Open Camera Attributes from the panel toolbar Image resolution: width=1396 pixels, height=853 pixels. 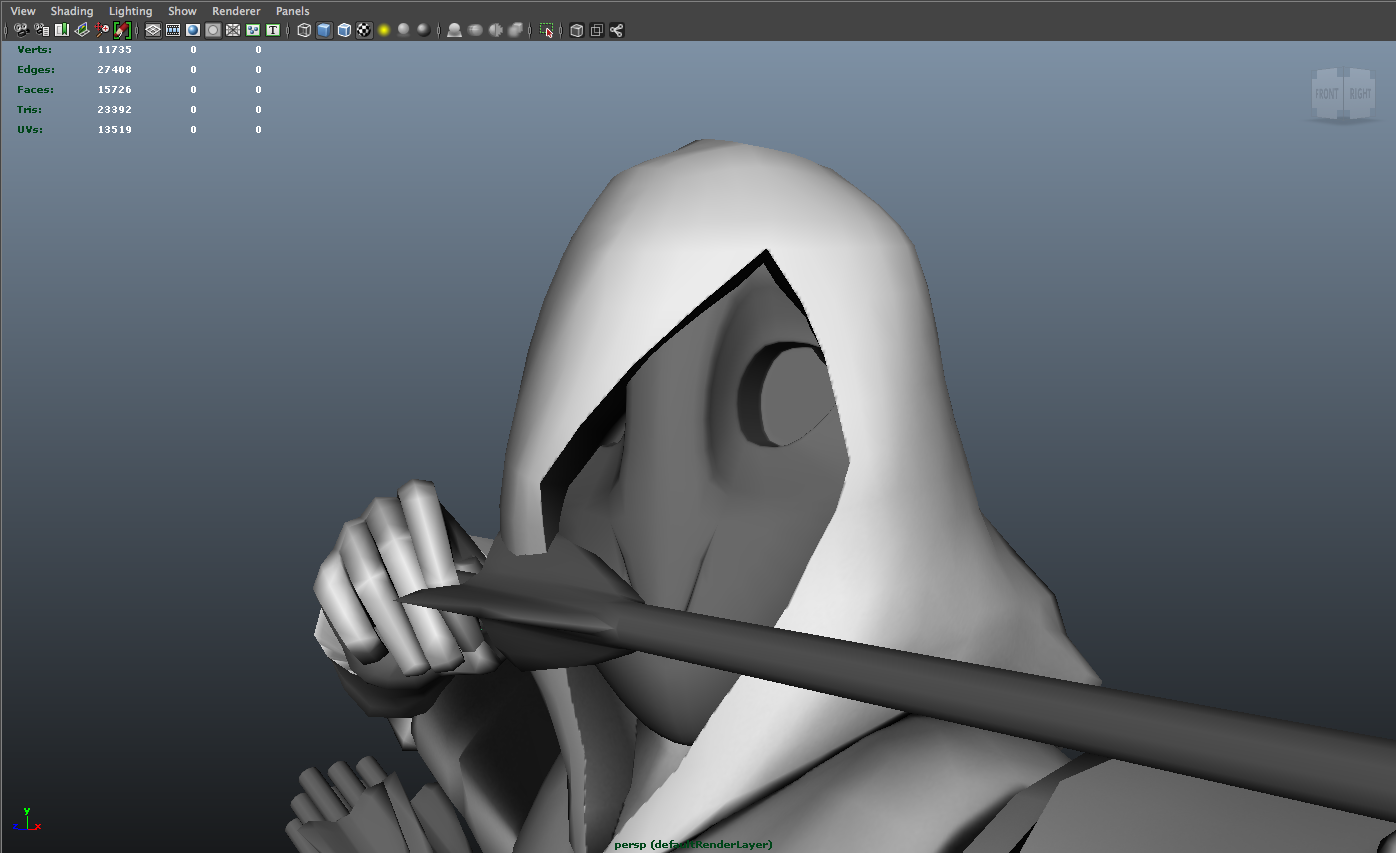[x=41, y=30]
